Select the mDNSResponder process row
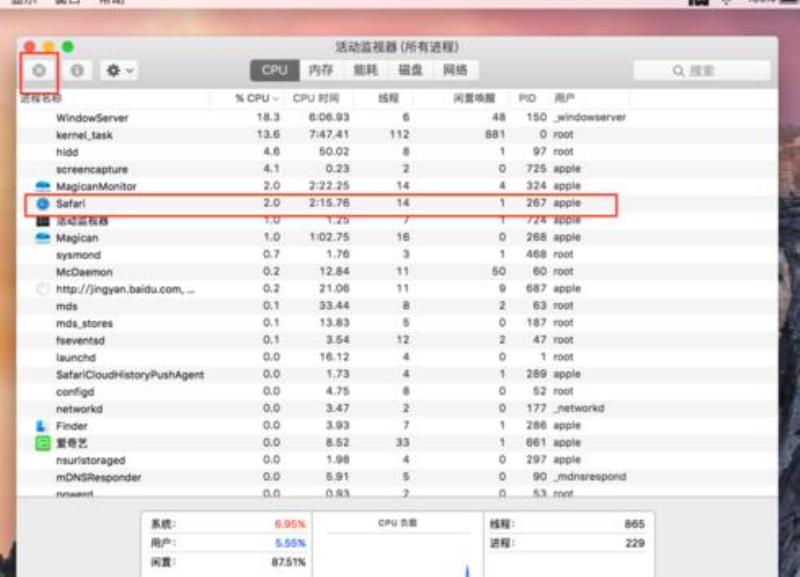 (397, 478)
